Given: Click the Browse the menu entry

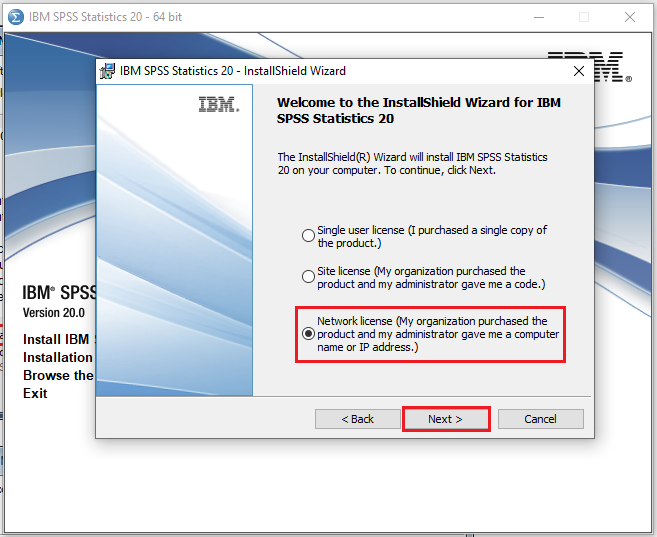Looking at the screenshot, I should coord(57,375).
